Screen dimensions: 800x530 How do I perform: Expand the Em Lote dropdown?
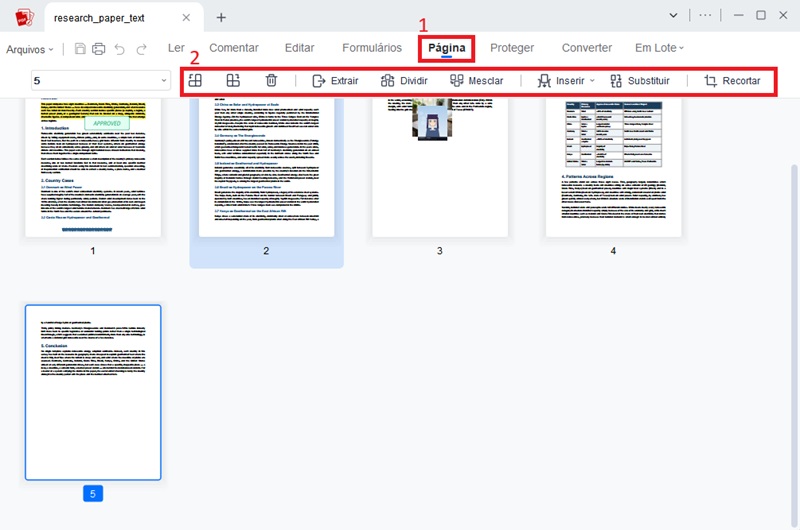pyautogui.click(x=659, y=48)
